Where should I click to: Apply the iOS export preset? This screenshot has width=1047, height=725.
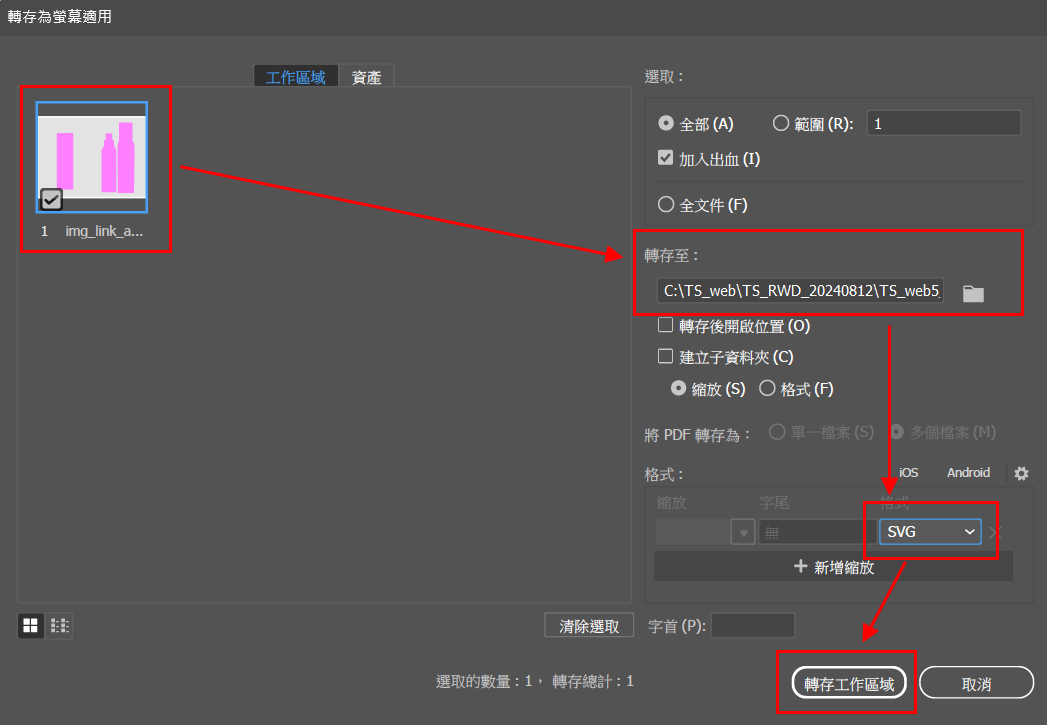pos(908,473)
